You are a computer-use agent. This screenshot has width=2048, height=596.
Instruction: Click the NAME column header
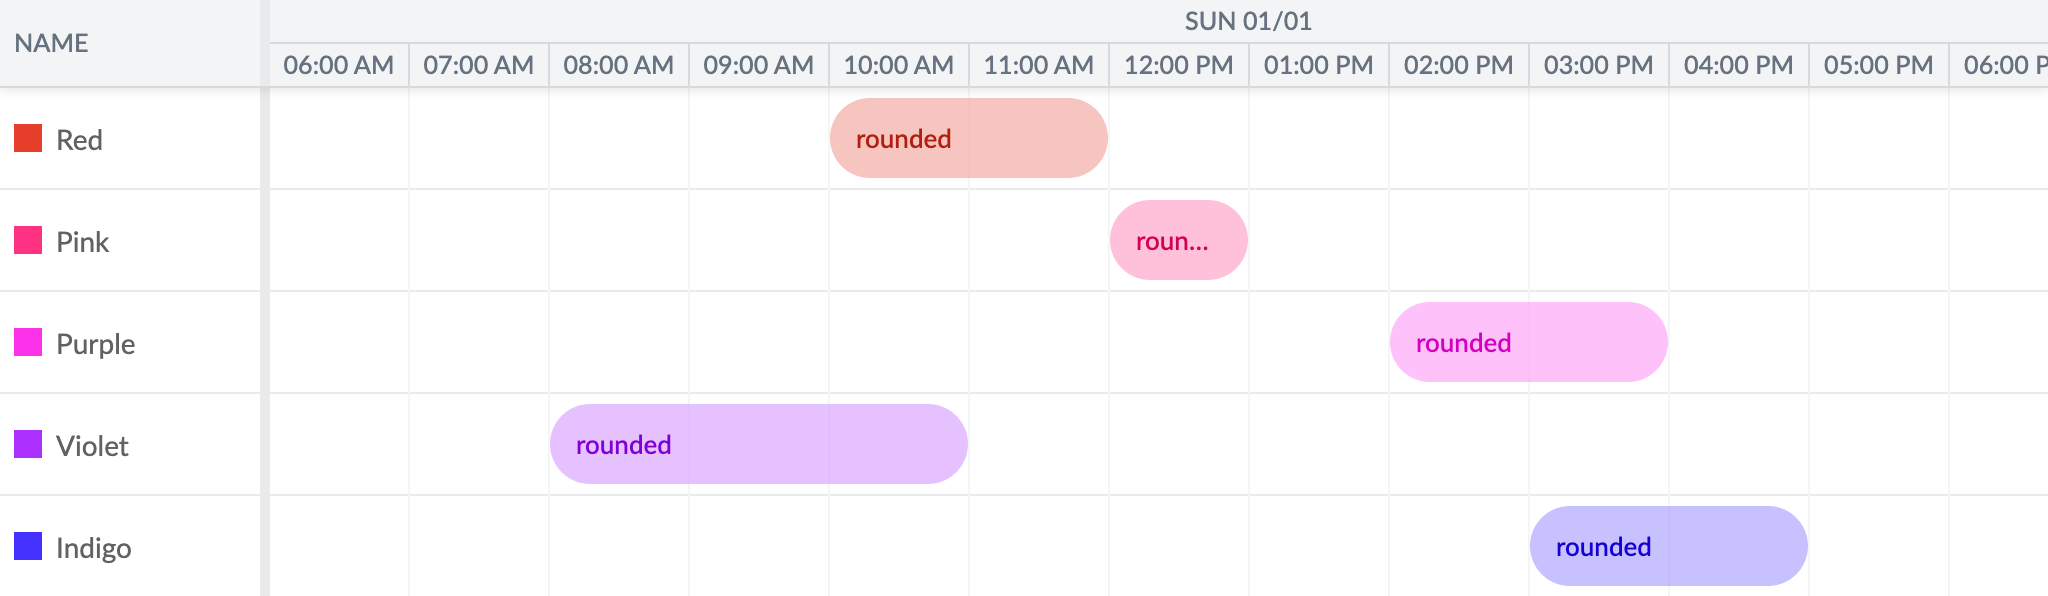tap(50, 43)
